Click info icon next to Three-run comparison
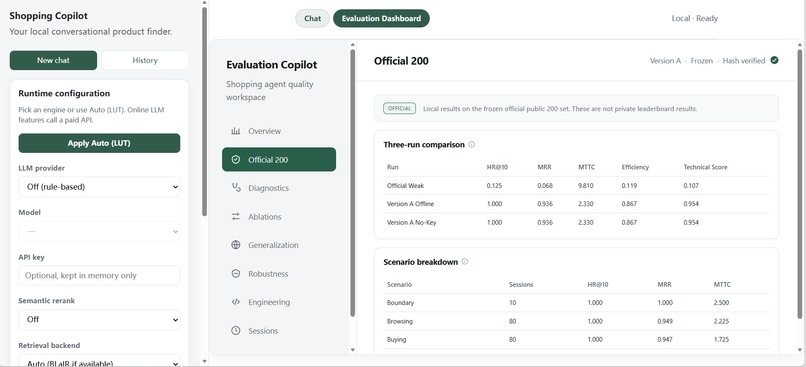 pyautogui.click(x=471, y=144)
